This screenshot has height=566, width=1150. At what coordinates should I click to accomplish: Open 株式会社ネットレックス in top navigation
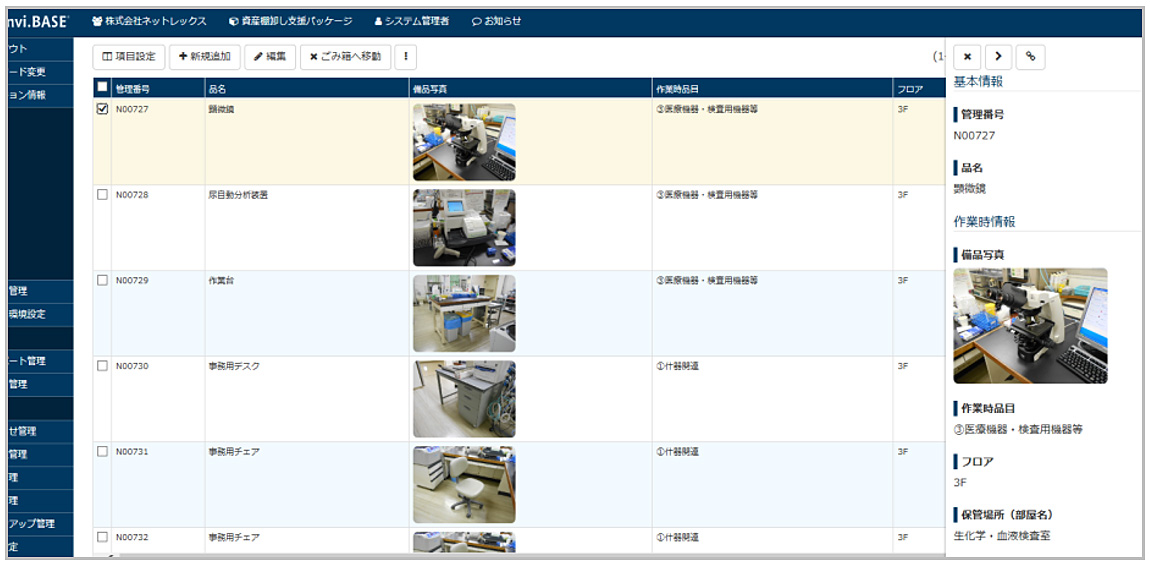click(150, 21)
